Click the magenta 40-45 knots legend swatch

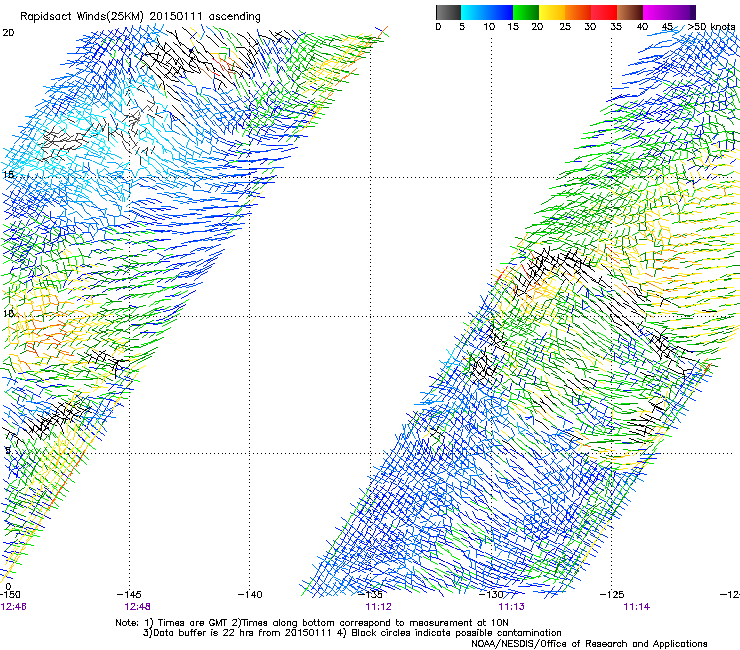click(x=656, y=12)
